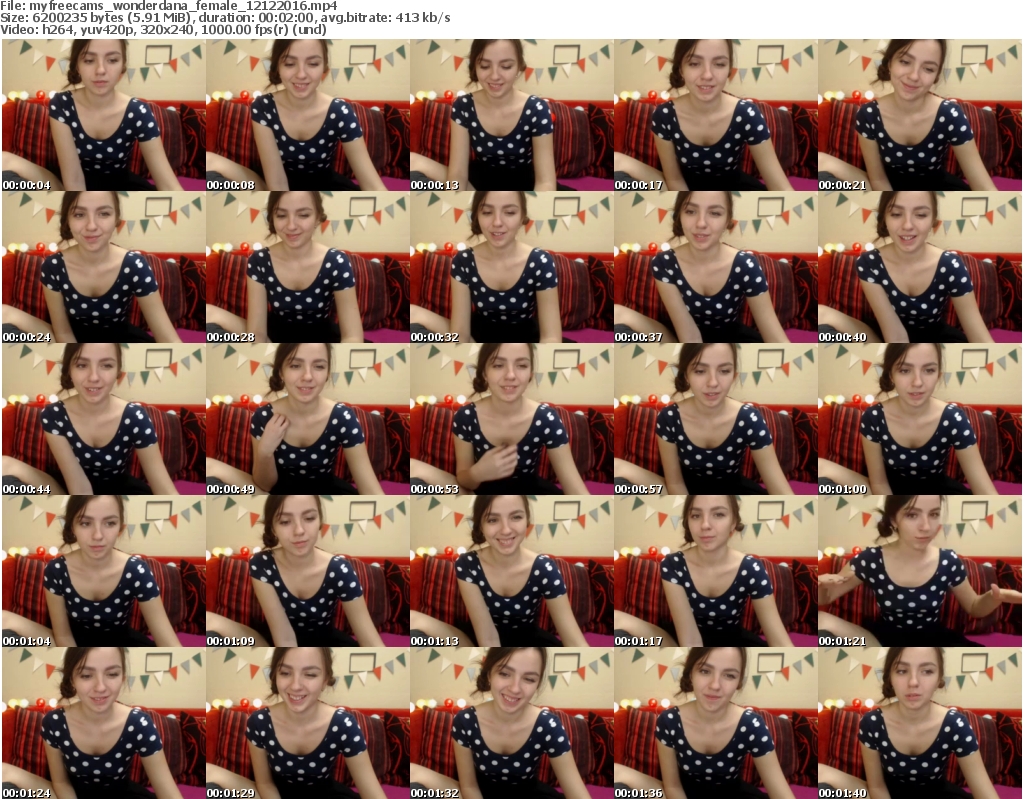This screenshot has height=799, width=1024.
Task: Select the thumbnail timestamped 00:01:40
Action: (920, 723)
